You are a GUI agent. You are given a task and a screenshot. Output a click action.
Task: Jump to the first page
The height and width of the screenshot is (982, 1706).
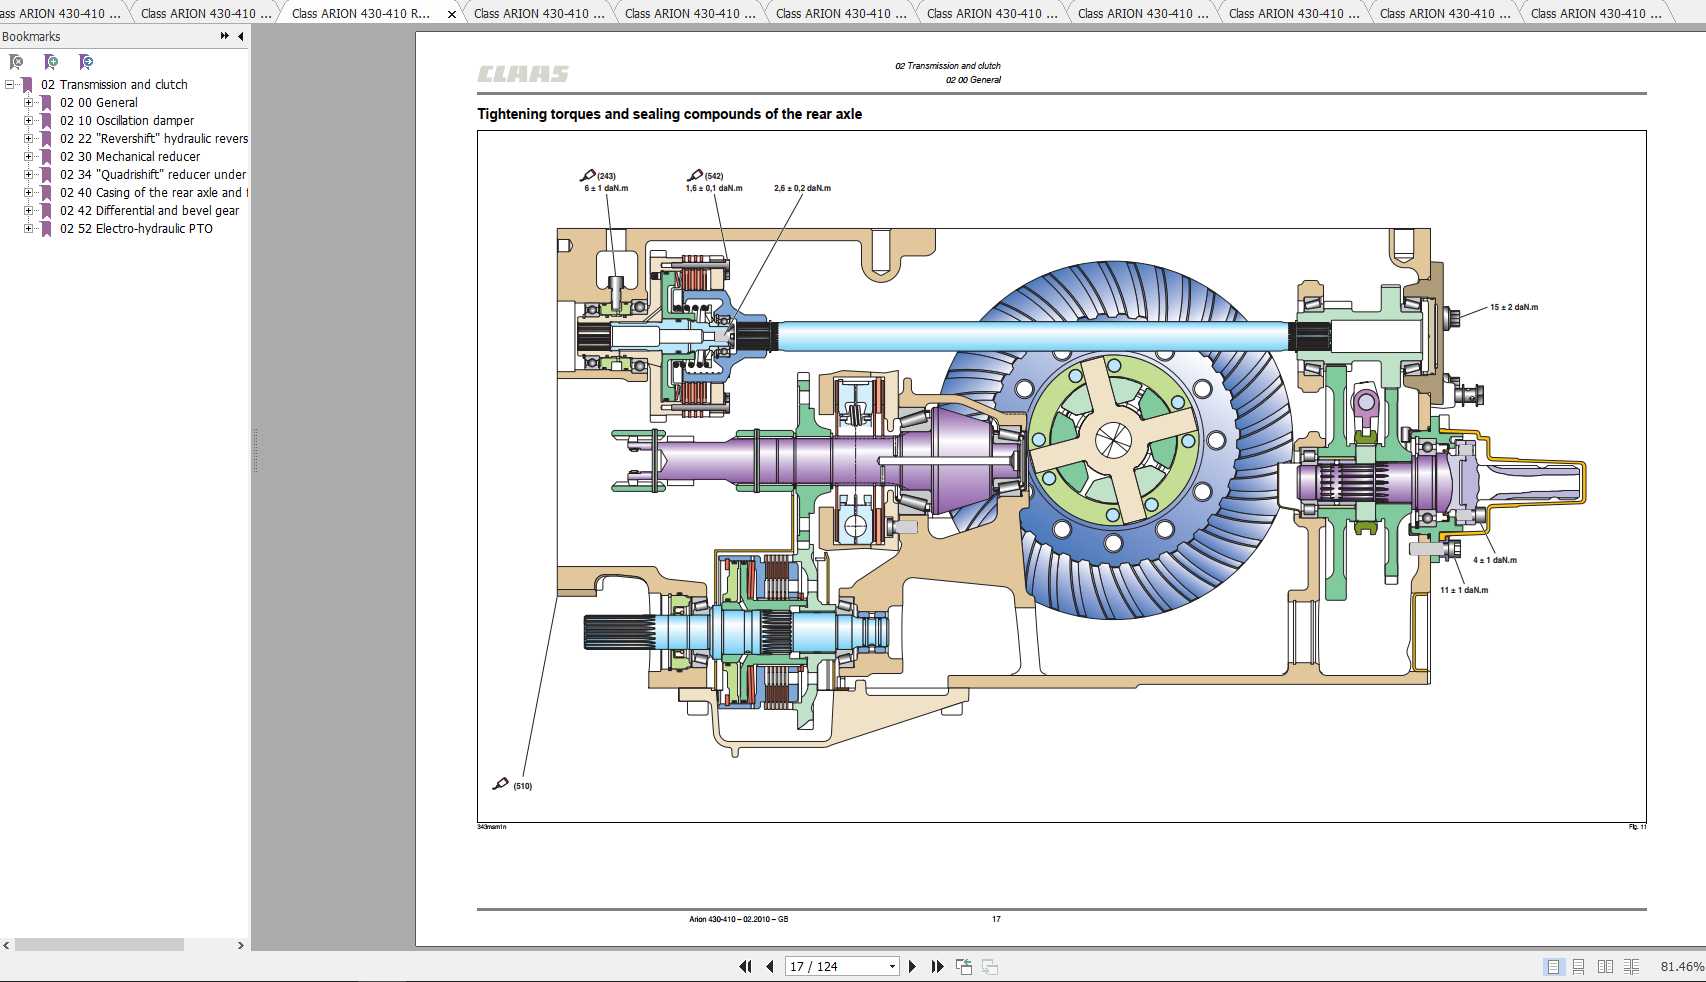[x=745, y=966]
